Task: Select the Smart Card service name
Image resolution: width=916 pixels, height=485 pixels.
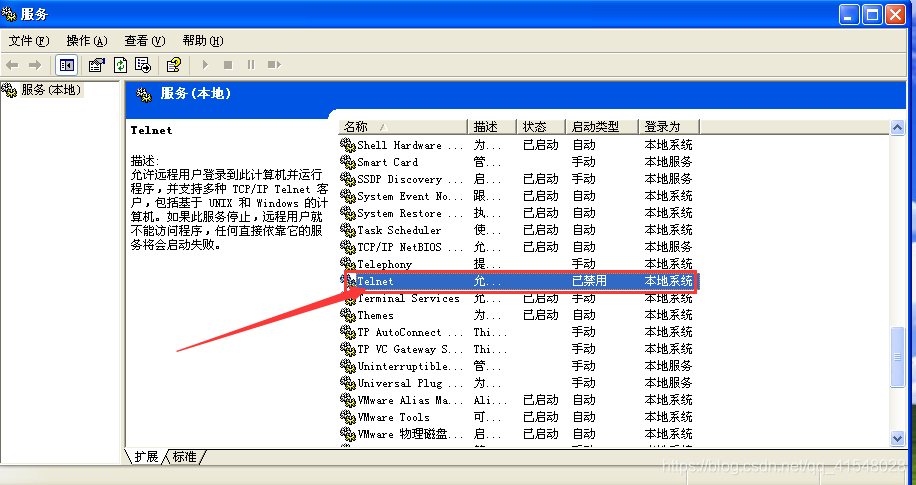Action: coord(387,162)
